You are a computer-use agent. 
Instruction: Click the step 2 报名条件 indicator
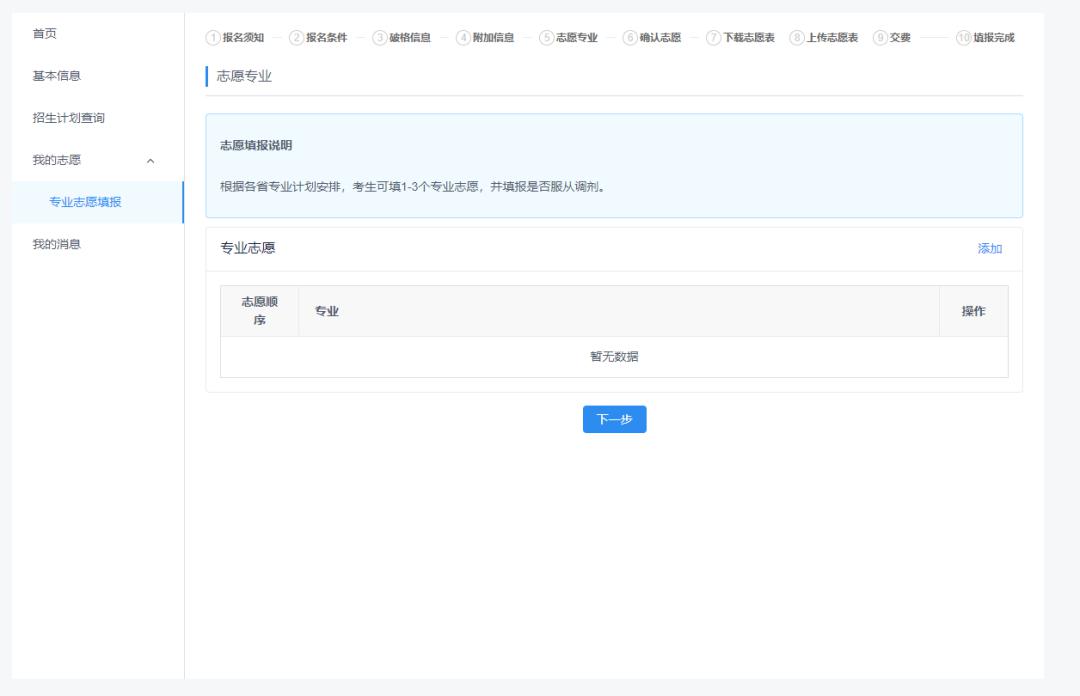(318, 38)
